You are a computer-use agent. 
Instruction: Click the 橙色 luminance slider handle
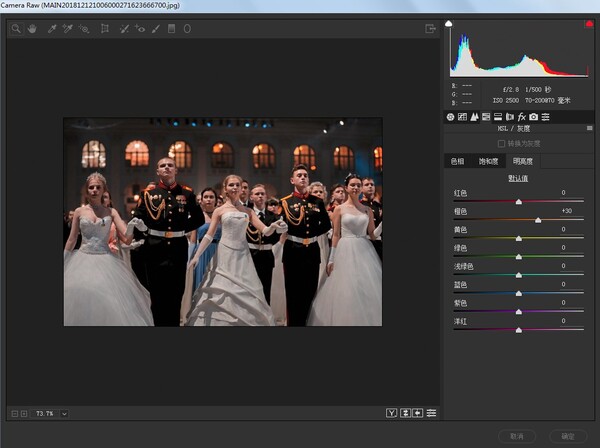[538, 220]
